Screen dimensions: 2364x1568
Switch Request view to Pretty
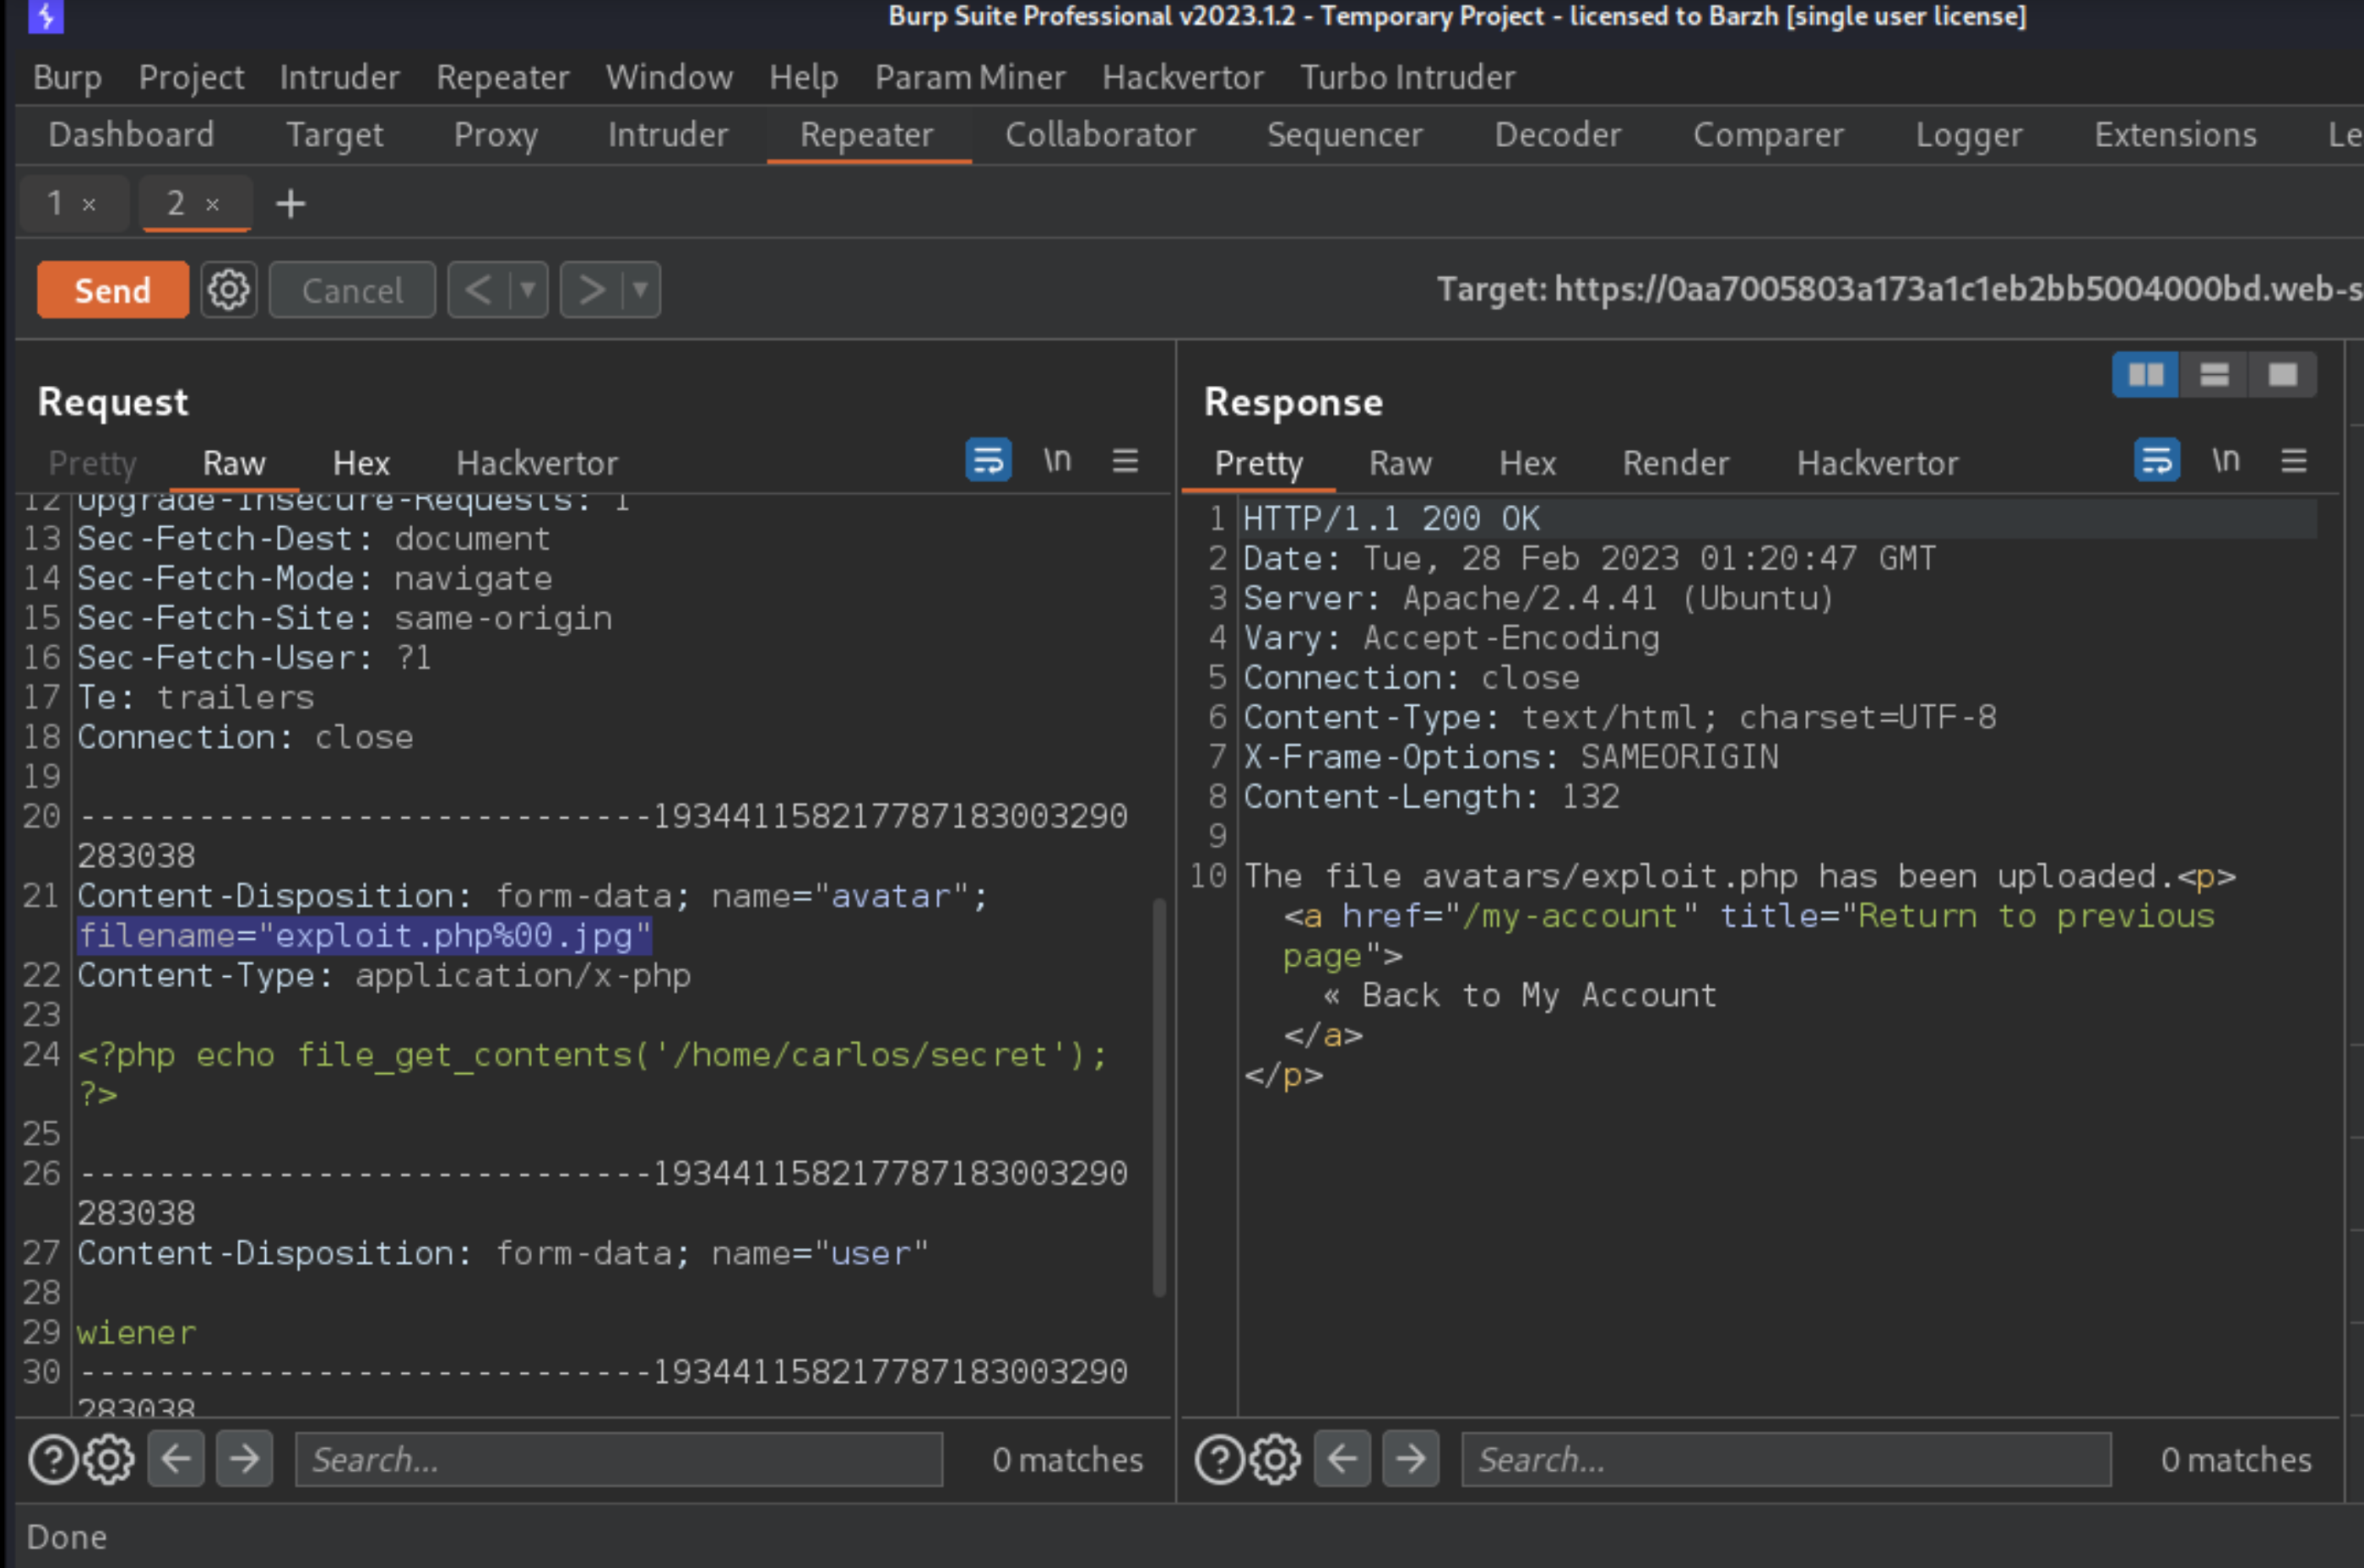click(92, 463)
